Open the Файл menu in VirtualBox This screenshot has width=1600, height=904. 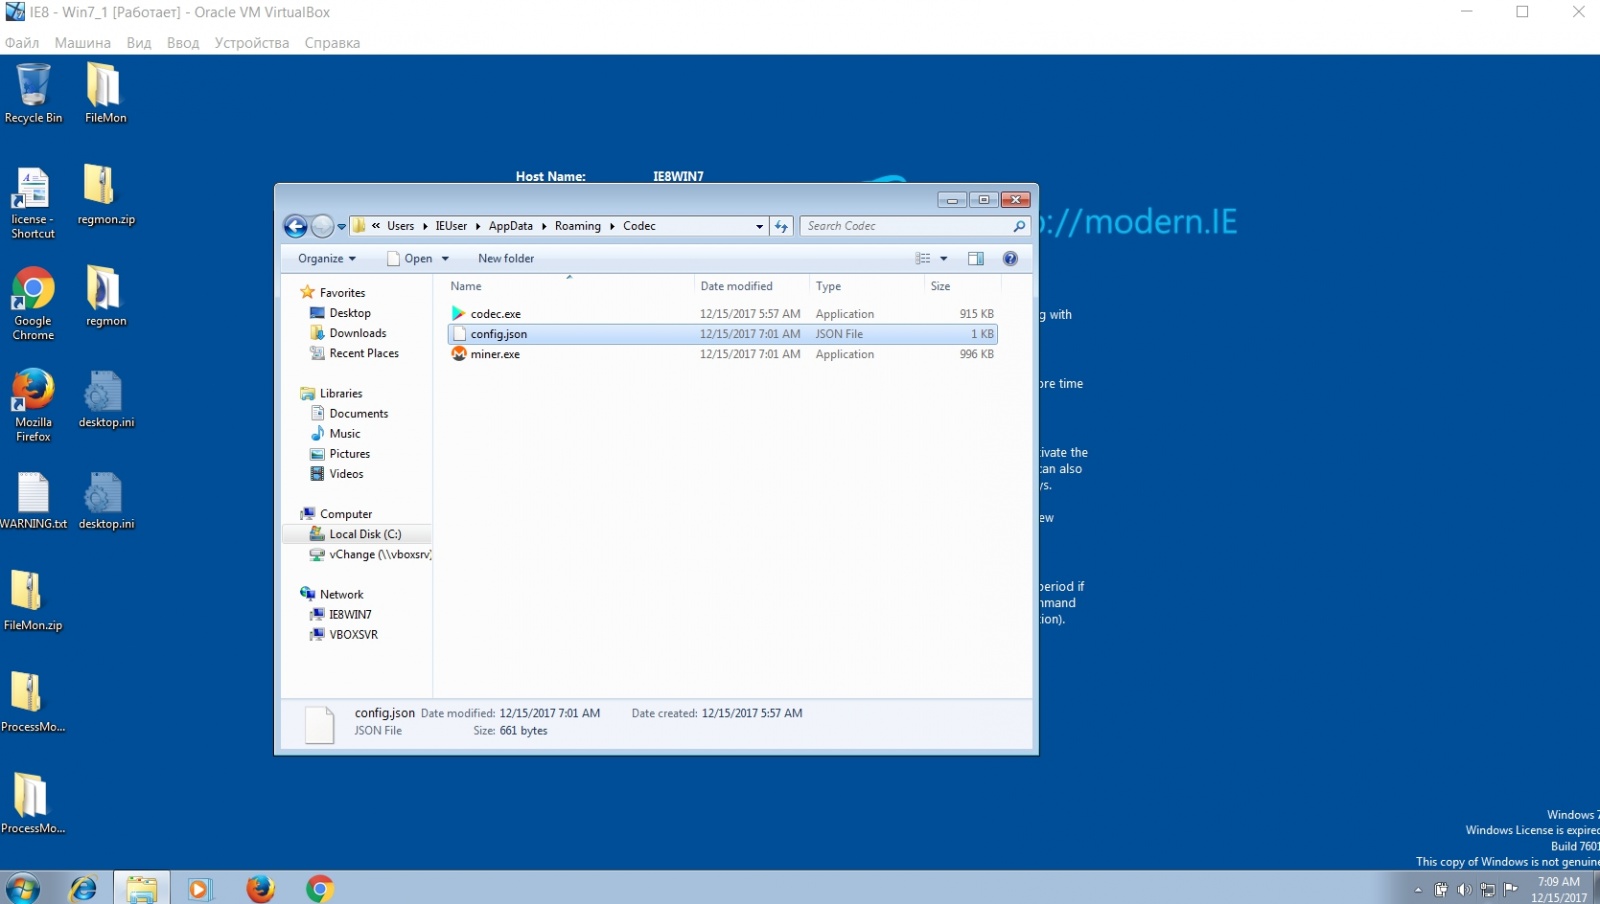pyautogui.click(x=22, y=43)
